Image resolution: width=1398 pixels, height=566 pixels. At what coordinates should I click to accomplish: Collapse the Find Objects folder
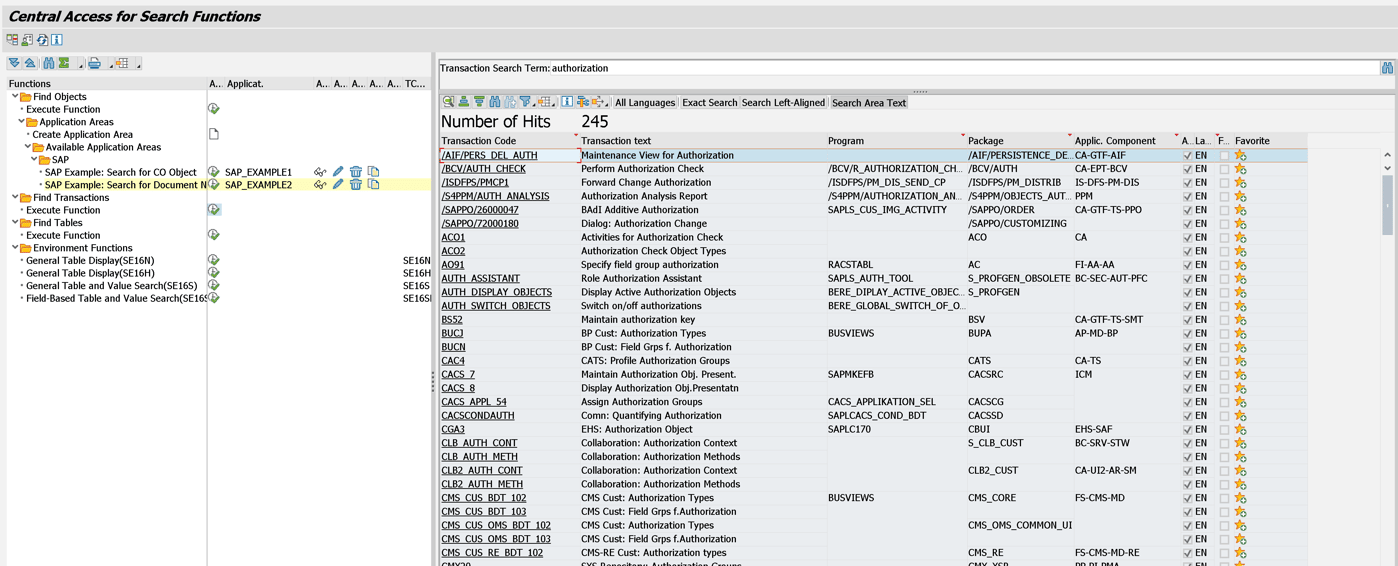coord(15,97)
